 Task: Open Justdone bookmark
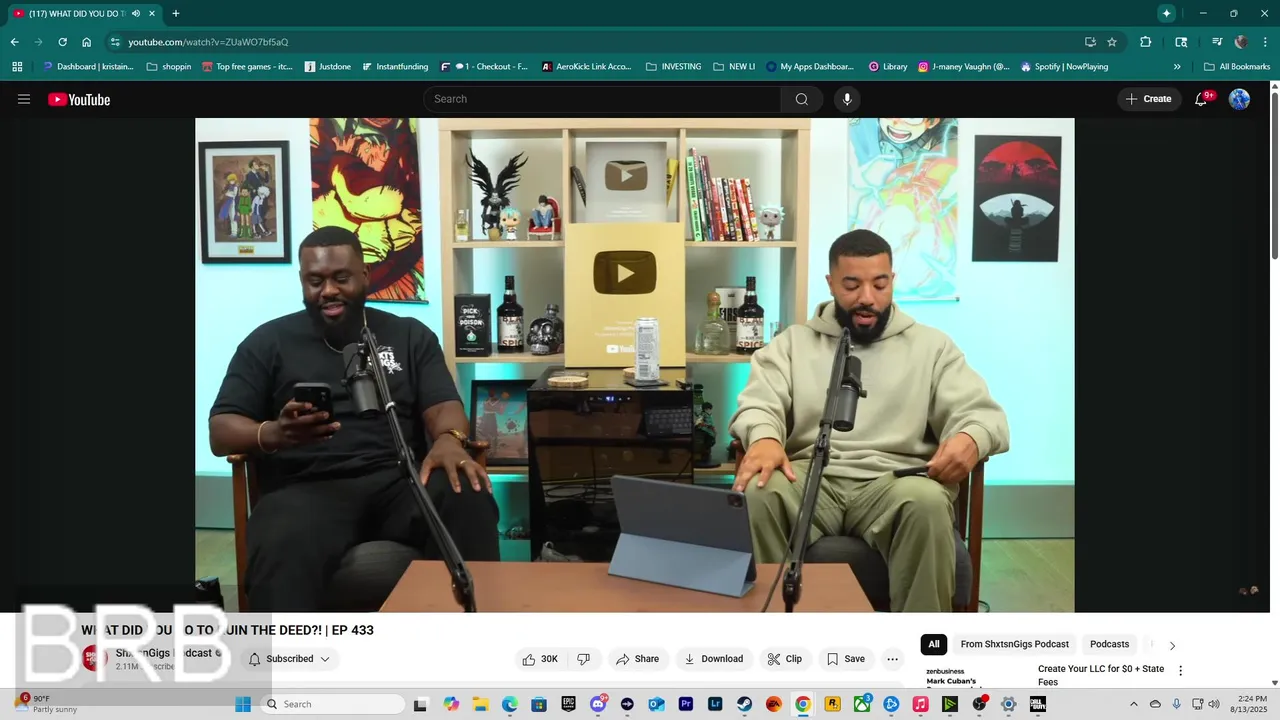click(328, 67)
